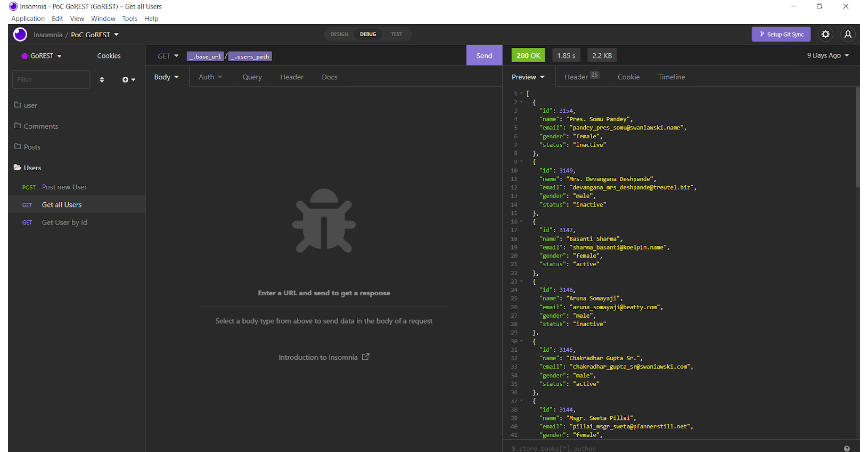The height and width of the screenshot is (452, 868).
Task: Click the response filter help icon
Action: [846, 448]
